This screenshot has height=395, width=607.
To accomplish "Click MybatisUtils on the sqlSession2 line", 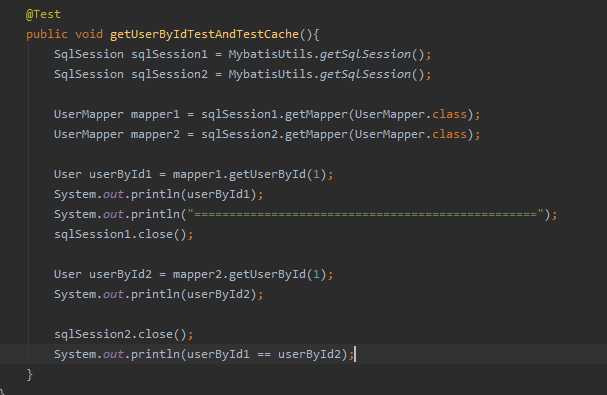I will point(270,74).
